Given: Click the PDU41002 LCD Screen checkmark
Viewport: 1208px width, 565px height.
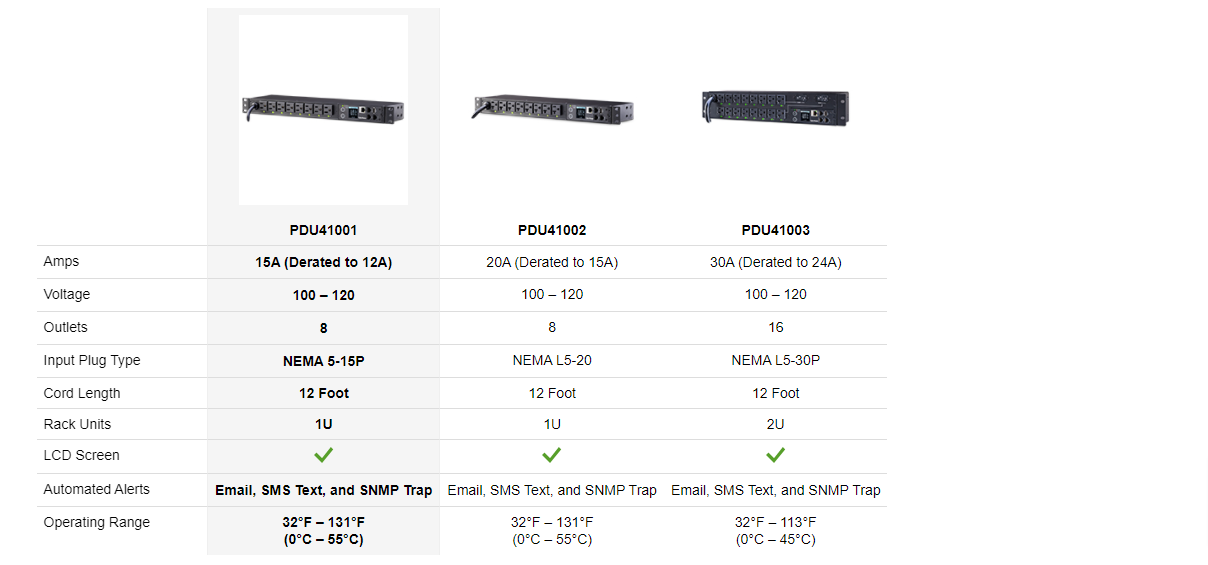Looking at the screenshot, I should tap(552, 455).
